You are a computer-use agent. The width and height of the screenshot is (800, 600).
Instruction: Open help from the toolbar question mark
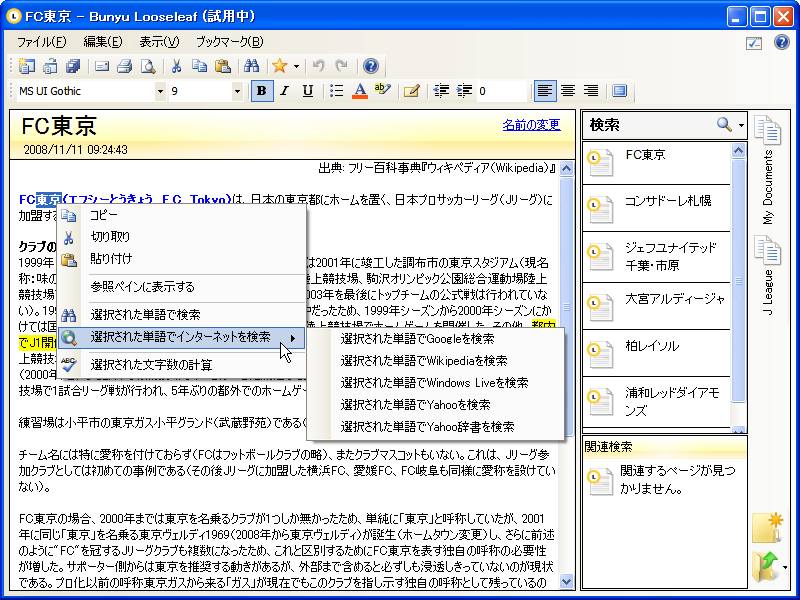click(x=371, y=66)
